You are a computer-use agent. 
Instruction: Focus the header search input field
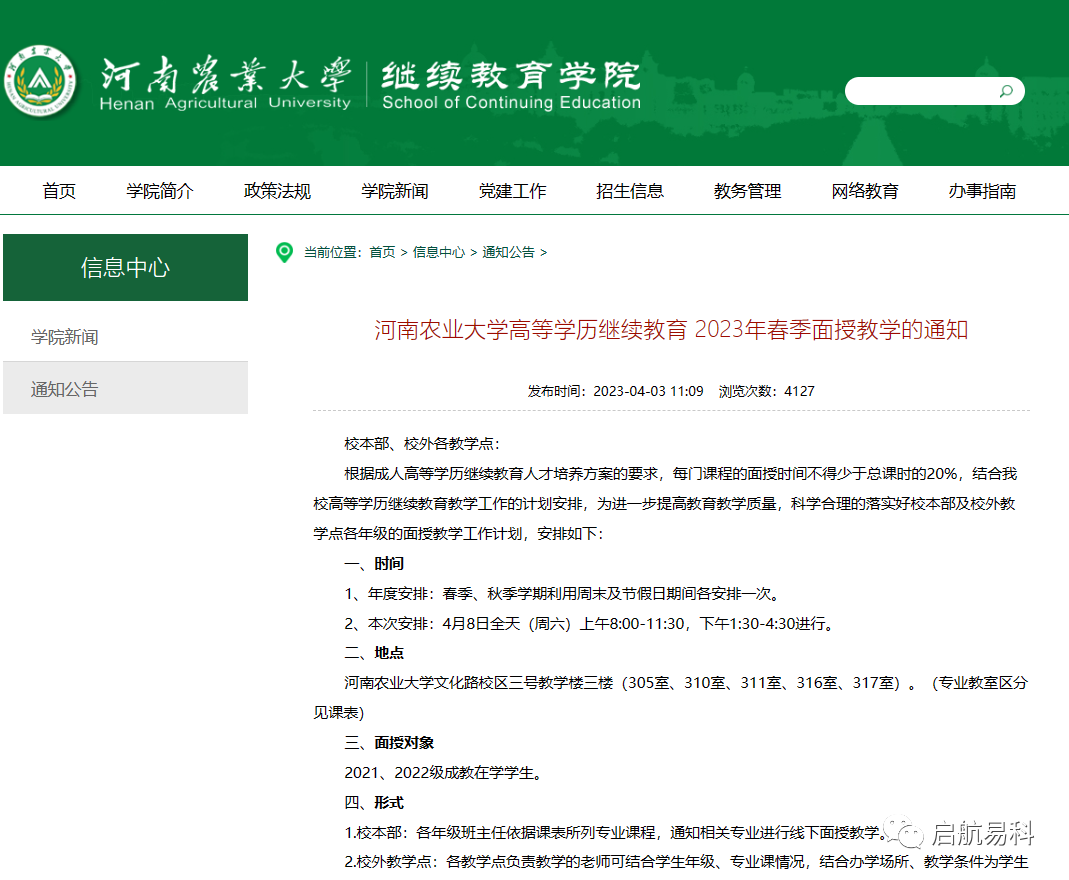tap(934, 91)
